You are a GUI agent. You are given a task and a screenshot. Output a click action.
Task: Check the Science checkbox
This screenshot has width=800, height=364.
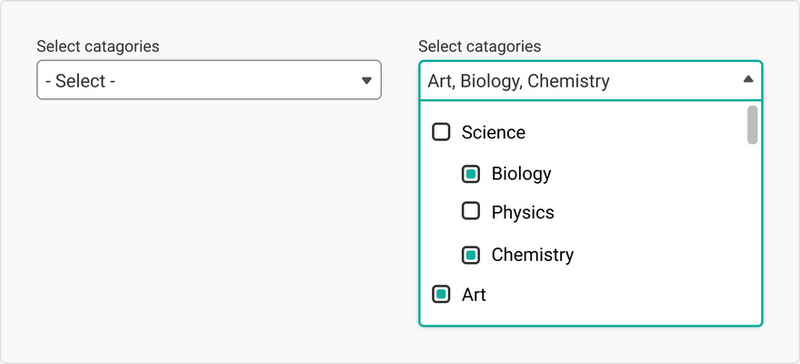pyautogui.click(x=441, y=132)
